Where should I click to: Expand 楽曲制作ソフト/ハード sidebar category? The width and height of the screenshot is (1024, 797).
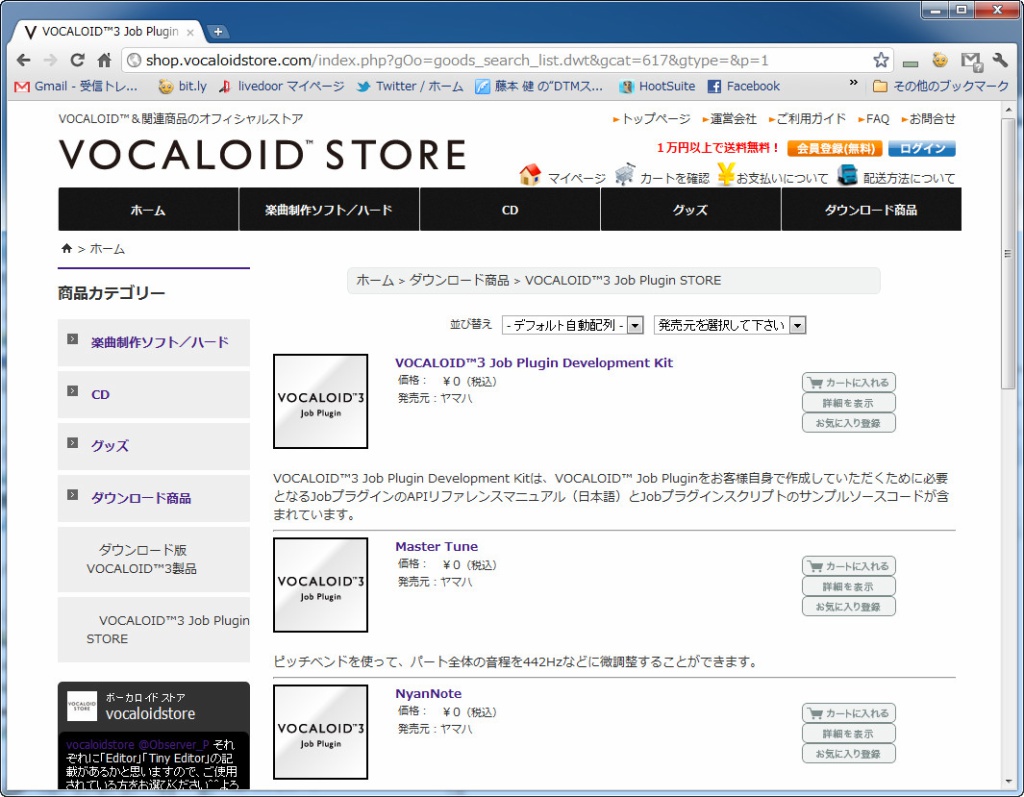pyautogui.click(x=153, y=342)
